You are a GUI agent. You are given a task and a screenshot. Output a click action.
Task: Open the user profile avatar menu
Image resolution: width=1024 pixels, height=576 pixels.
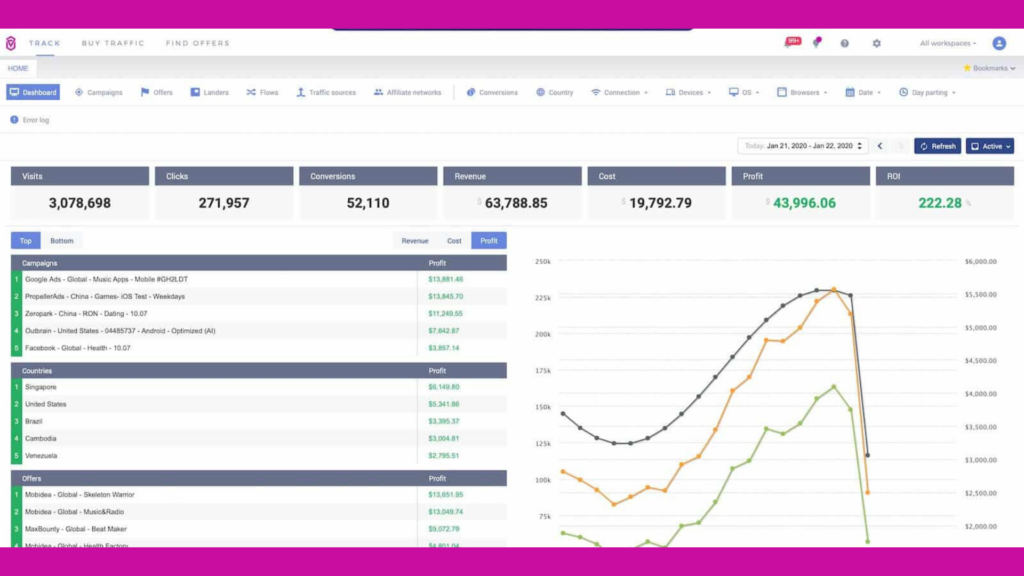(999, 43)
